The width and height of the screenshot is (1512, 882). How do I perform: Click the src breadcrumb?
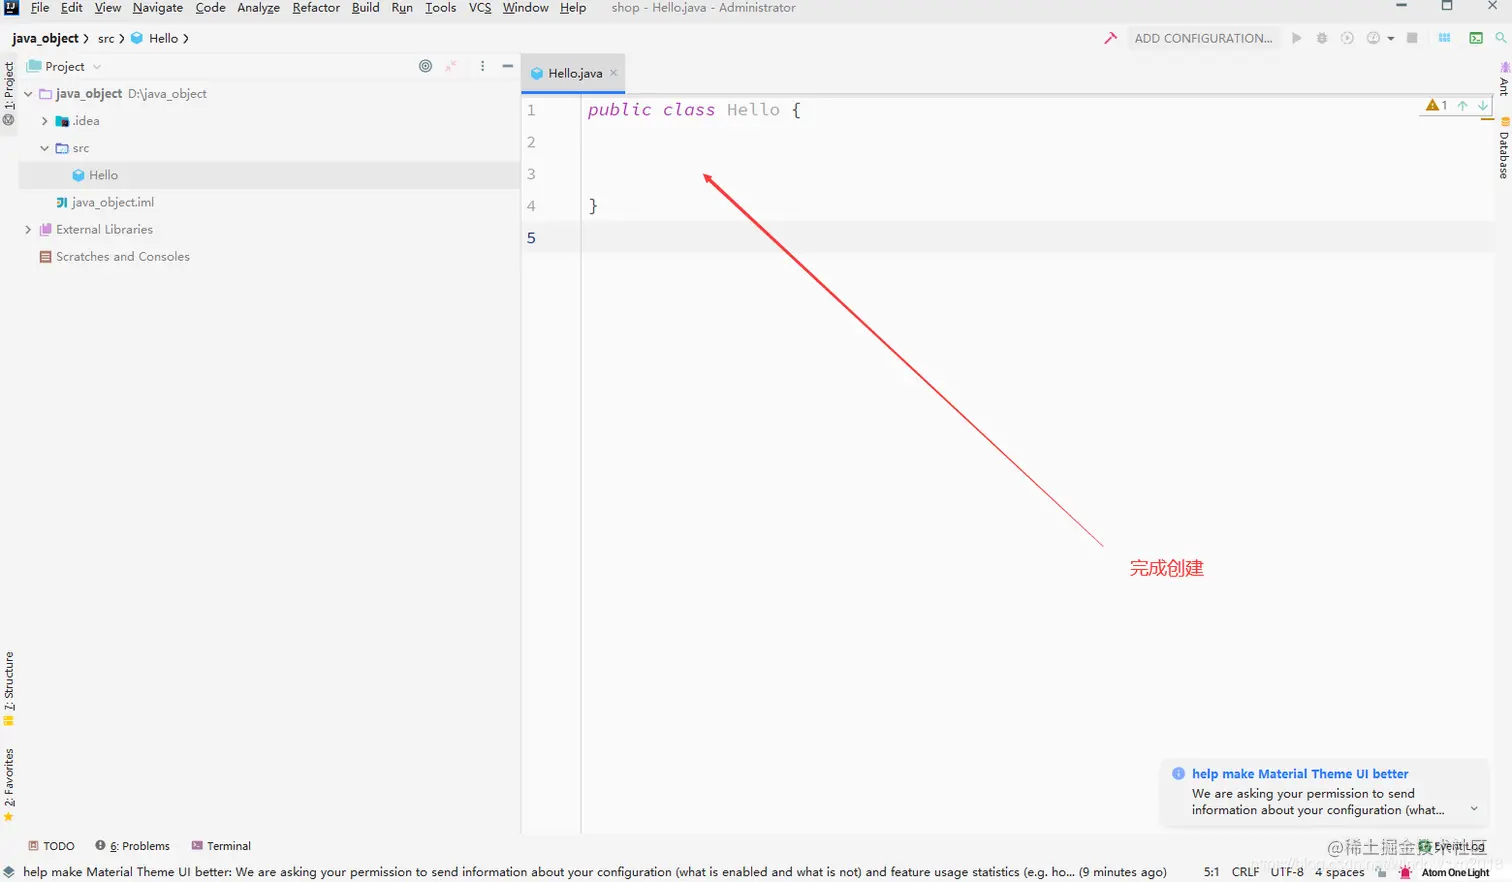tap(106, 38)
